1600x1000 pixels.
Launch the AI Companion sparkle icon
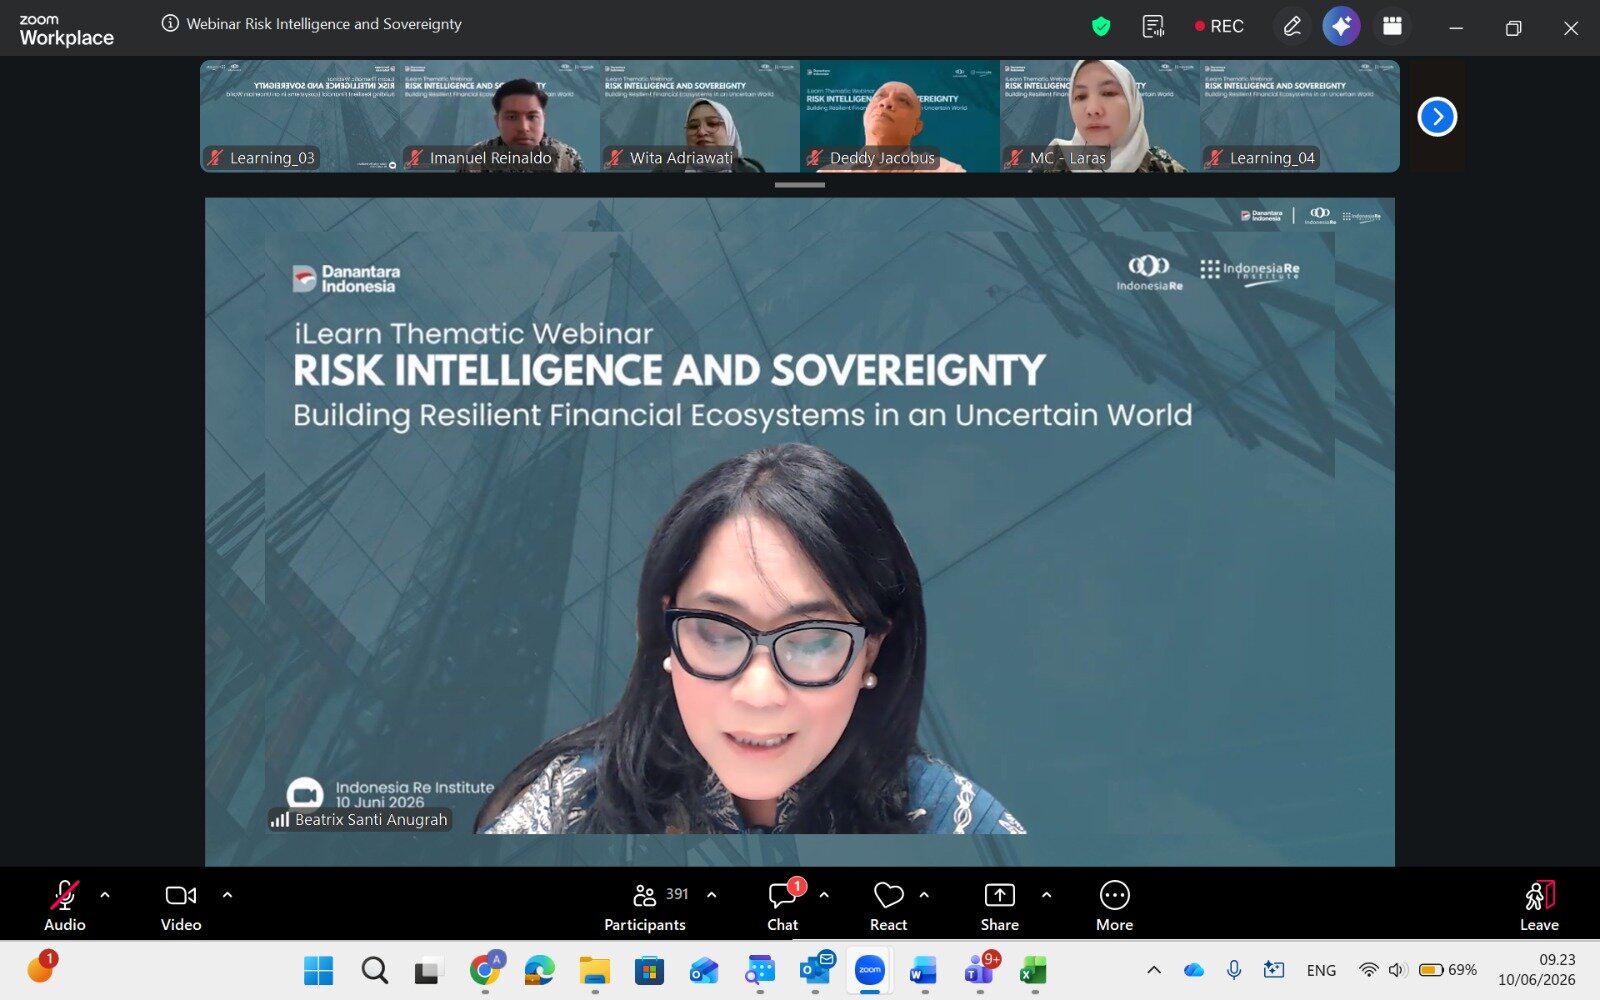[x=1341, y=26]
